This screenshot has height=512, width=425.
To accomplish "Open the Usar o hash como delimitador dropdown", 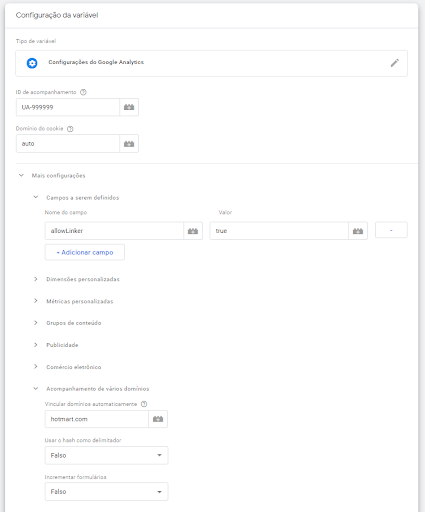I will 106,455.
